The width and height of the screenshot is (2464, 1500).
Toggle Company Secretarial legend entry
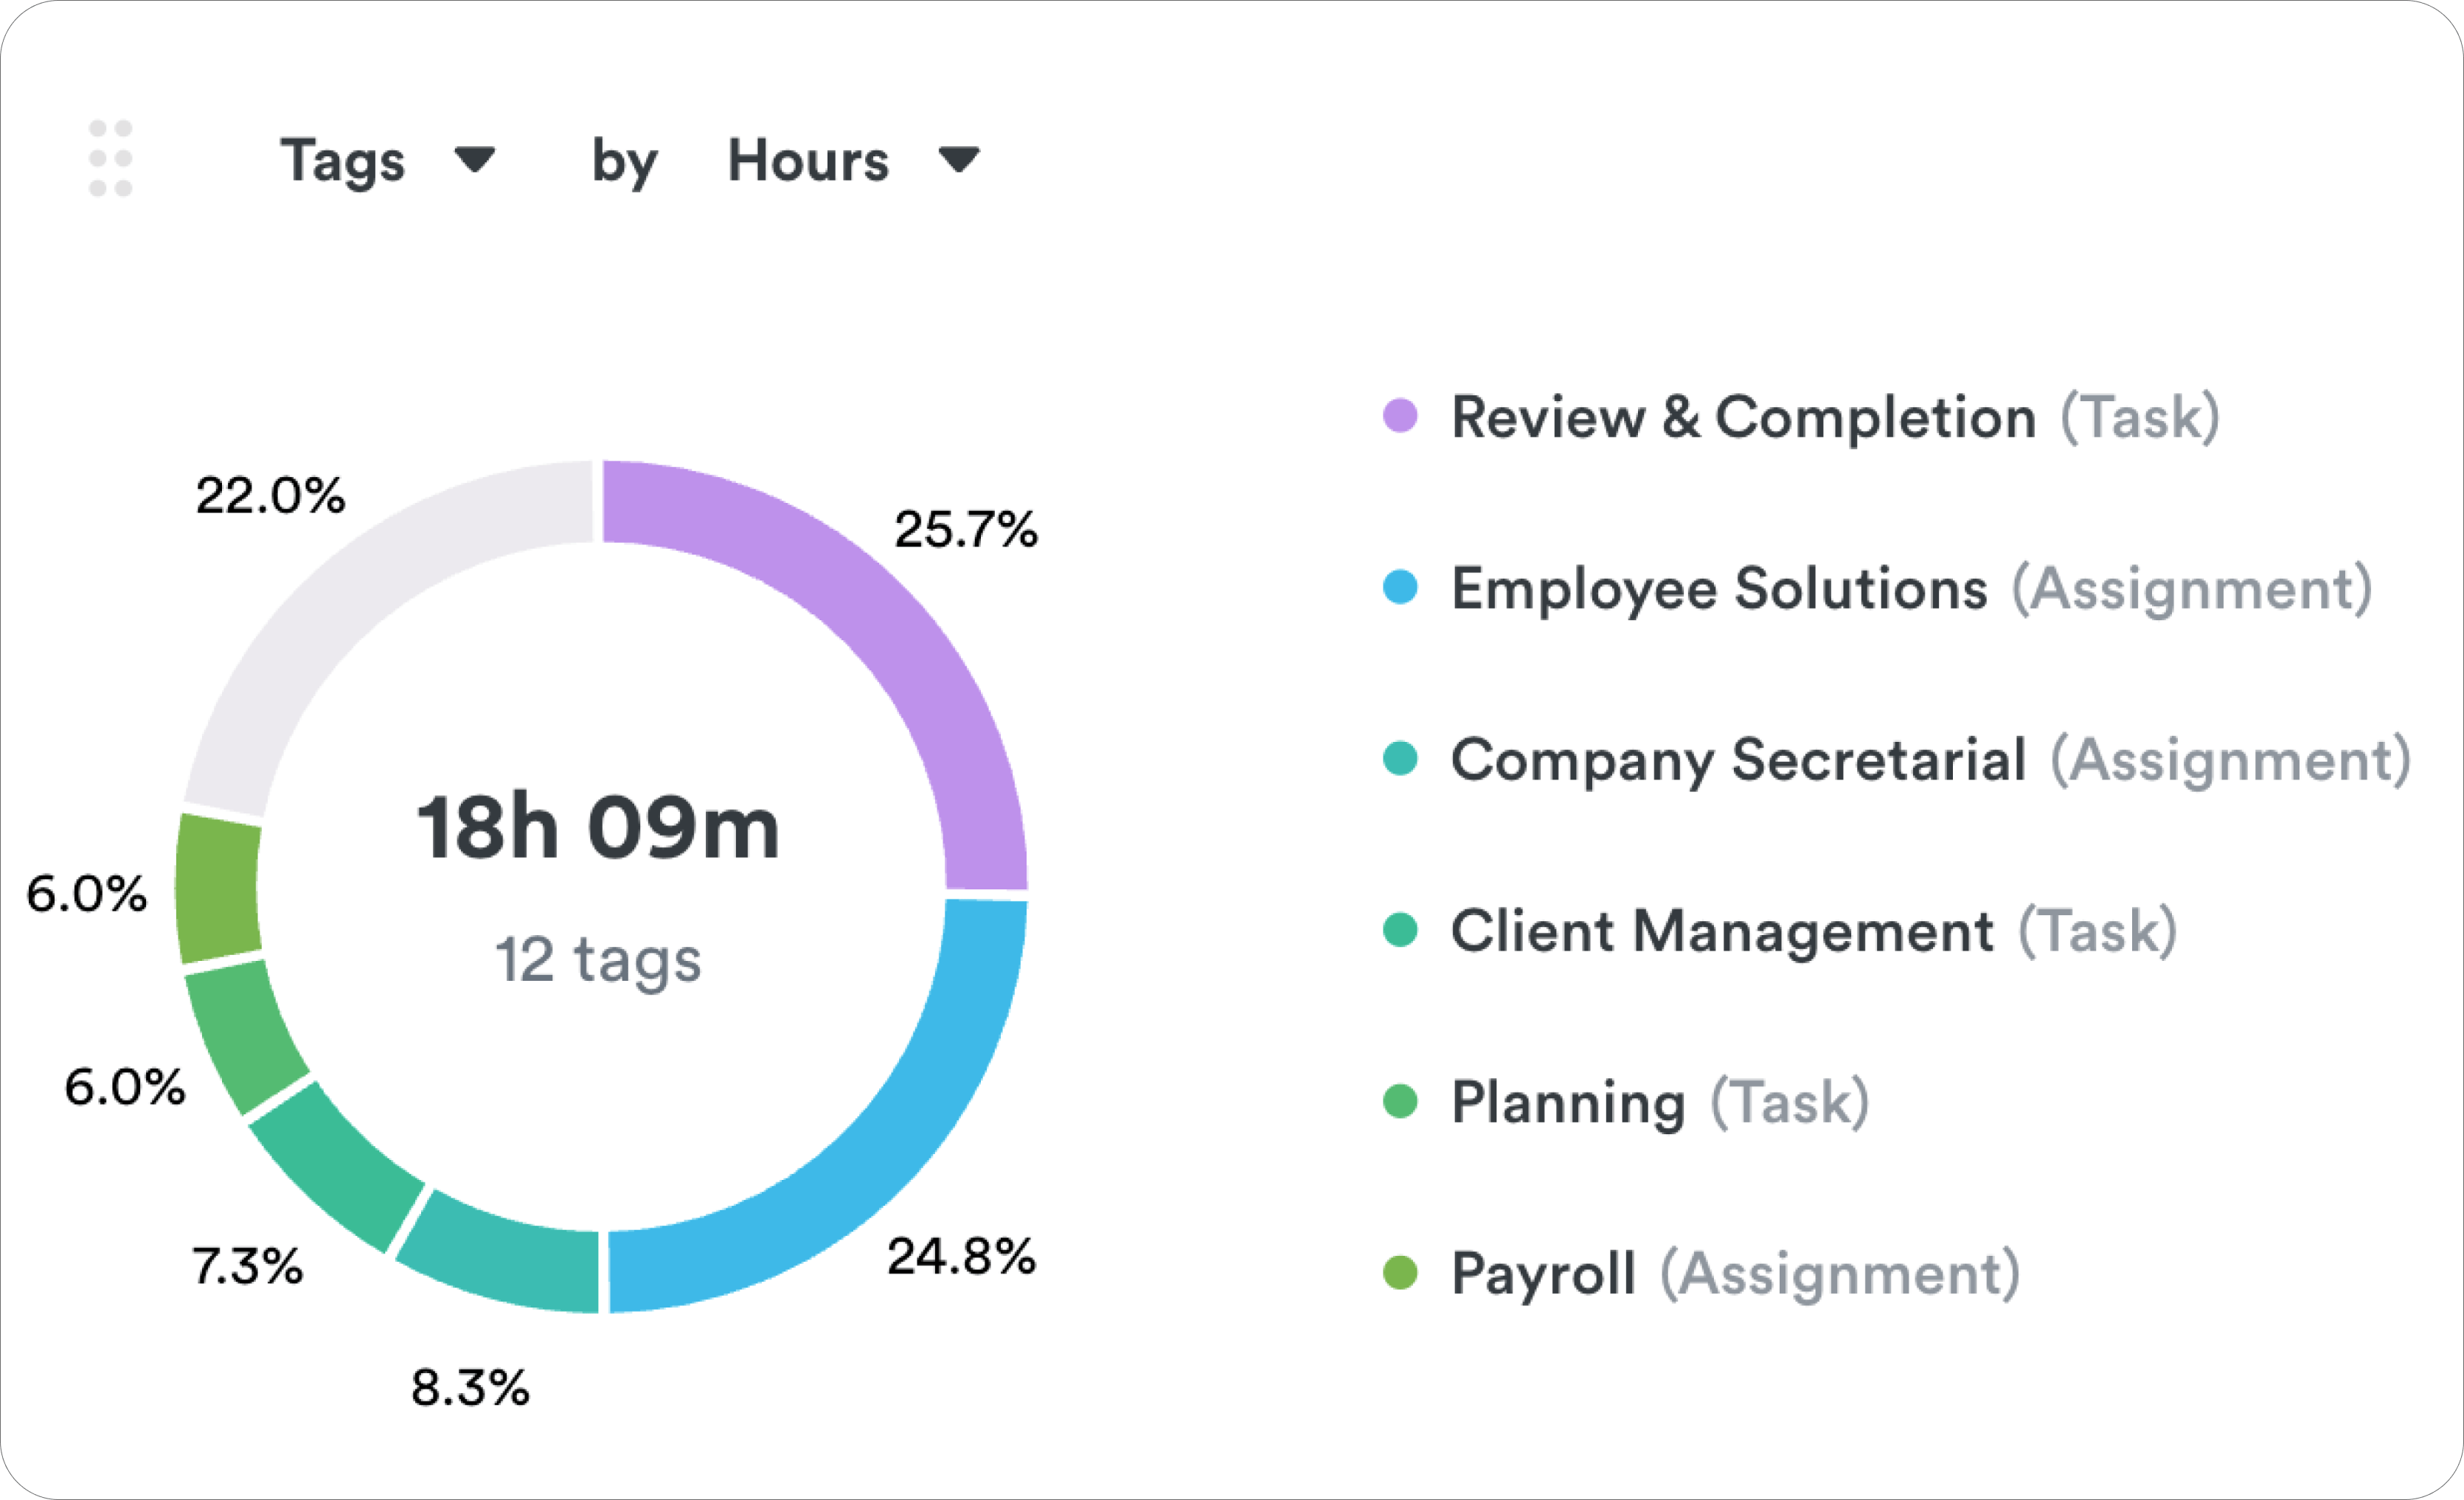tap(1738, 760)
